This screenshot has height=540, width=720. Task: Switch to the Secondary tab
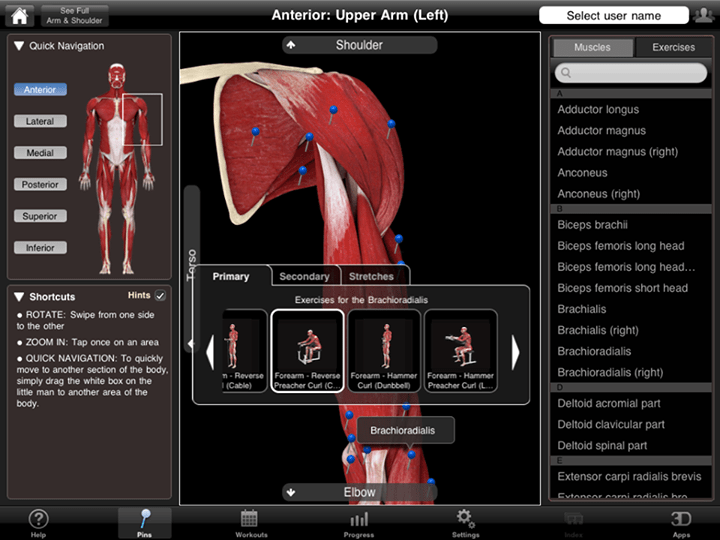tap(305, 276)
